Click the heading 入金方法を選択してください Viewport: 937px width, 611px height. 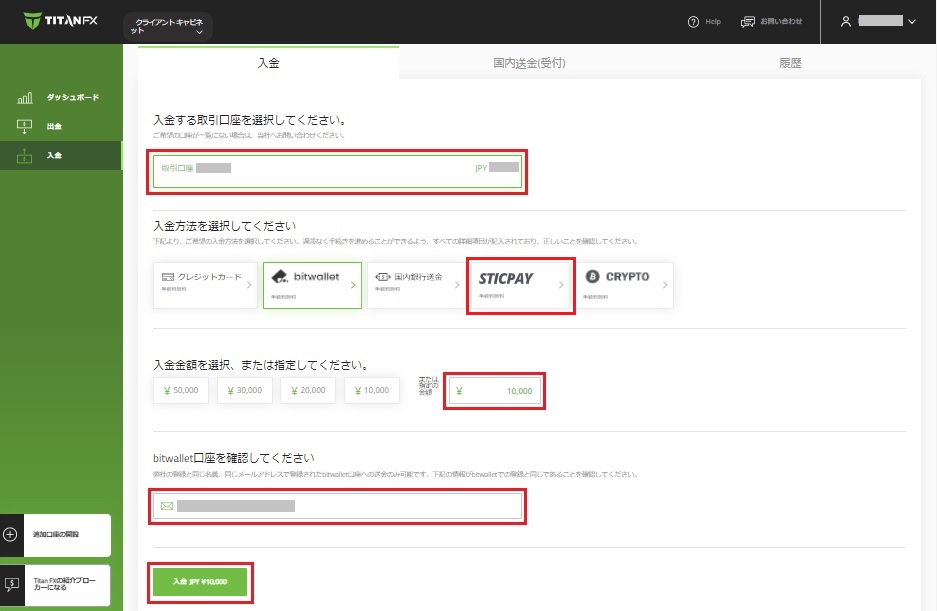click(x=224, y=226)
